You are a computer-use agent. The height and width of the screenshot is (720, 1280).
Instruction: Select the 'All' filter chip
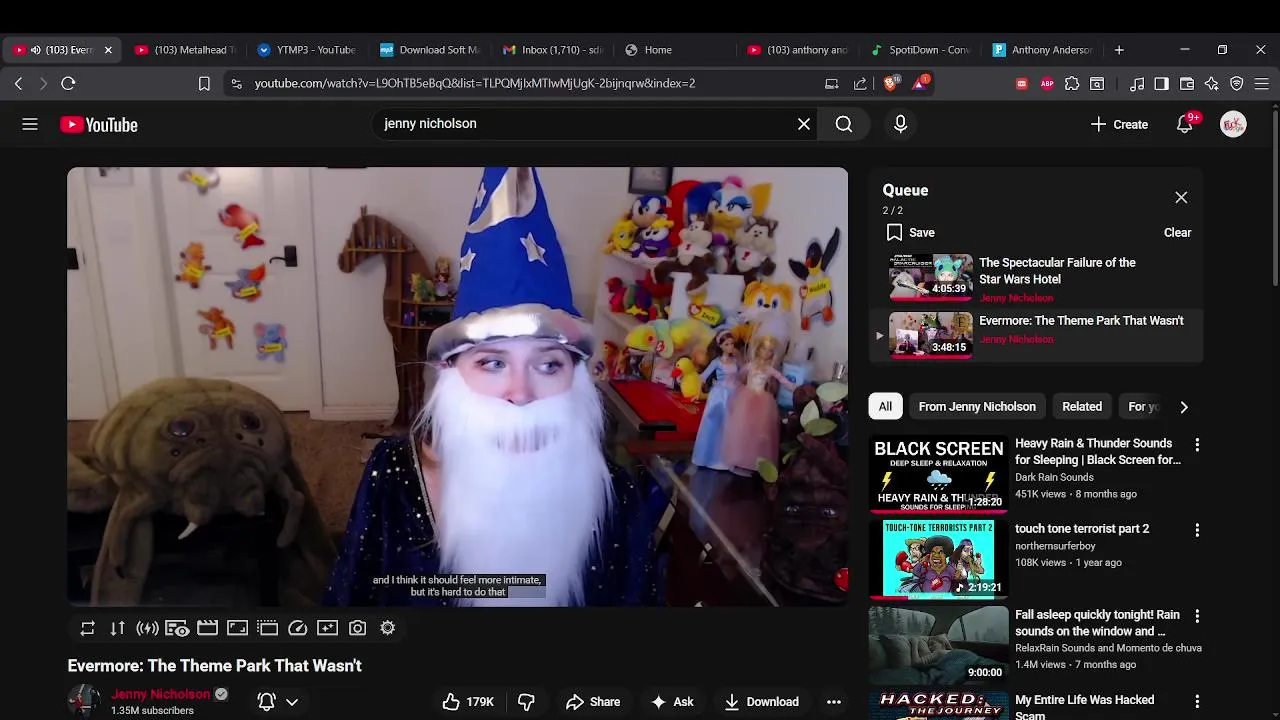[885, 407]
